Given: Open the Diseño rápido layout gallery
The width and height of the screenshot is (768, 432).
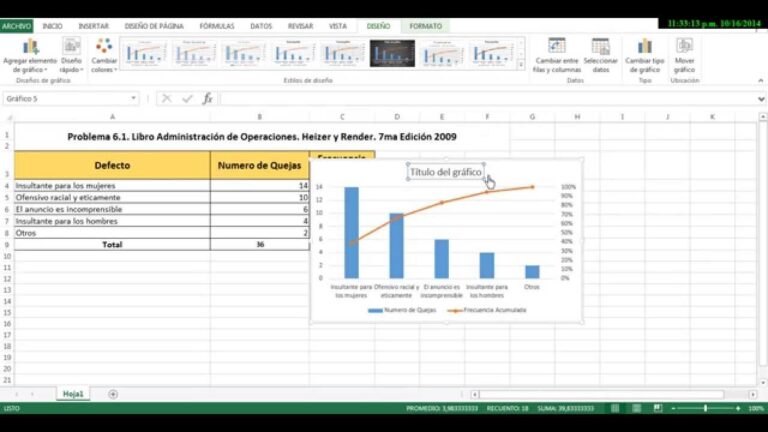Looking at the screenshot, I should [x=71, y=54].
